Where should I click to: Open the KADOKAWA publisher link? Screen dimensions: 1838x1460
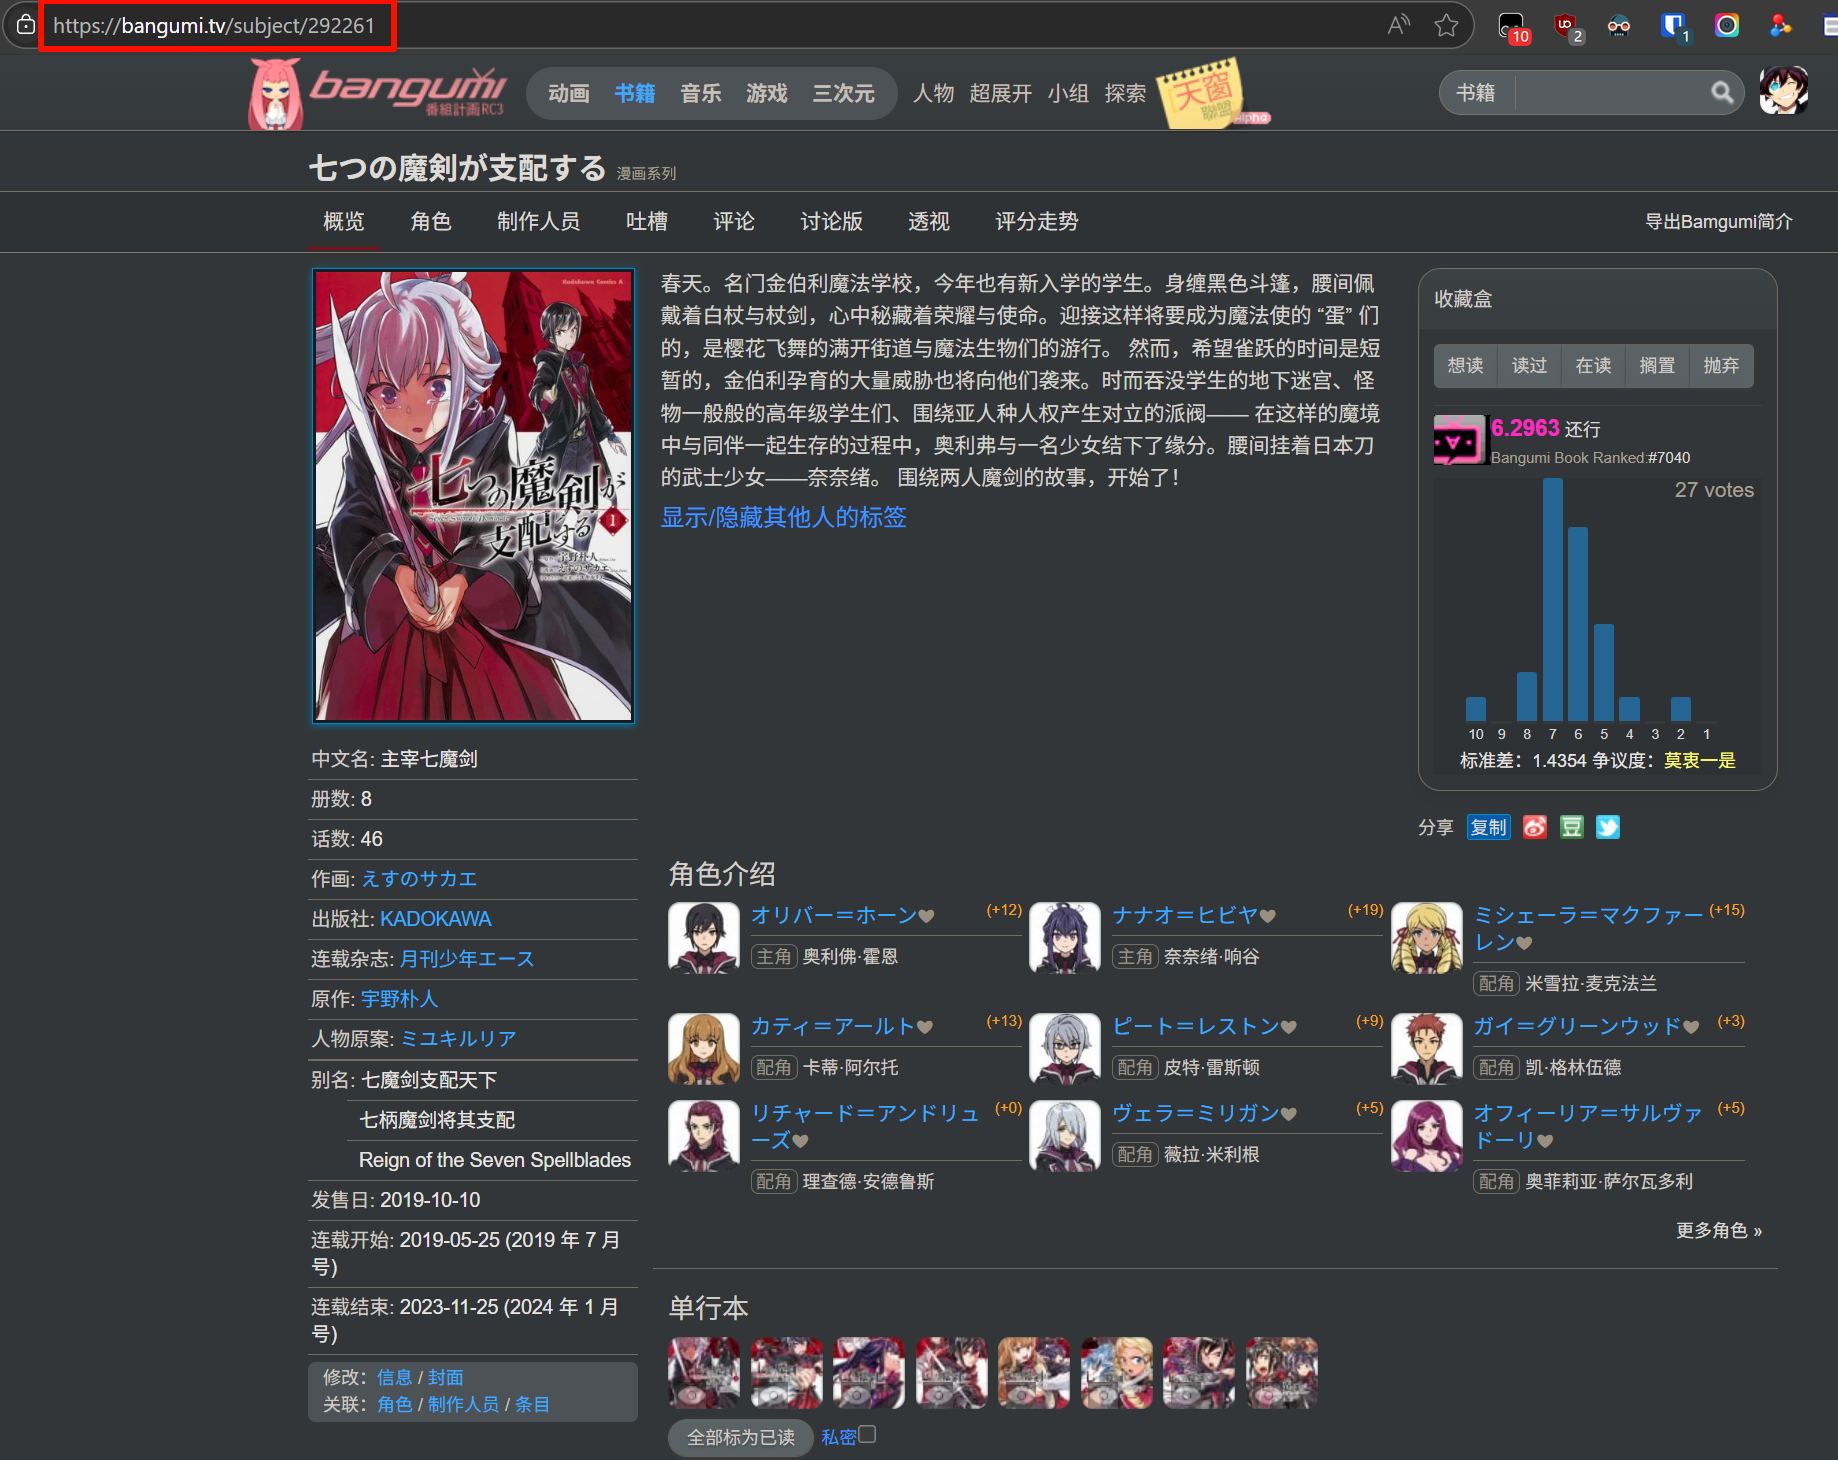click(x=436, y=919)
